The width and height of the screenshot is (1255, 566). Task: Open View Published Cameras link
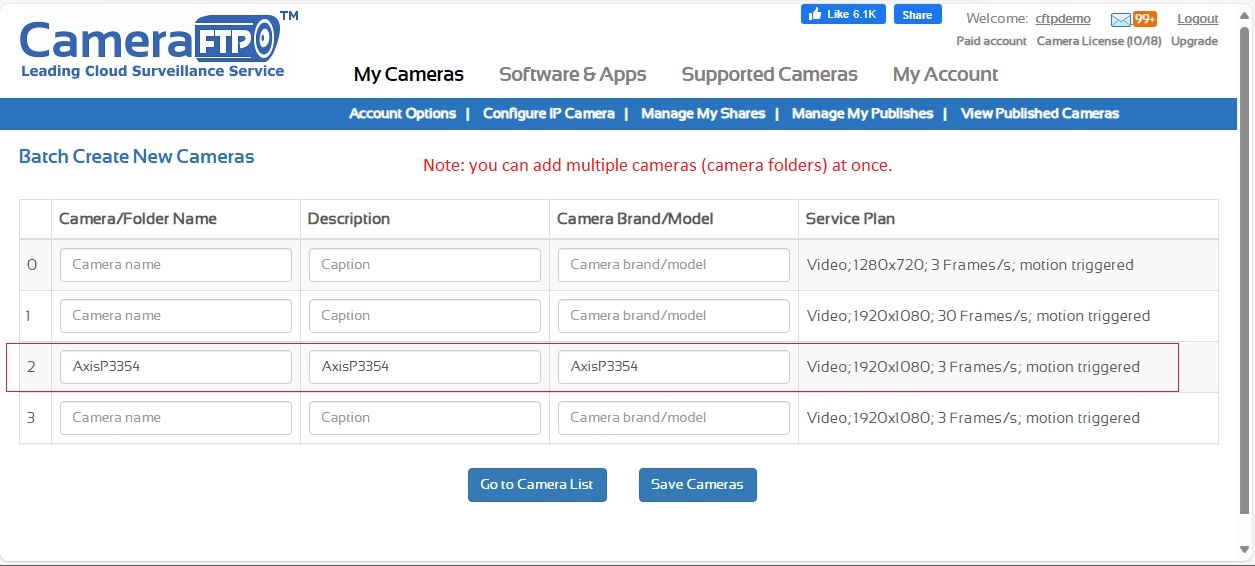pos(1039,114)
